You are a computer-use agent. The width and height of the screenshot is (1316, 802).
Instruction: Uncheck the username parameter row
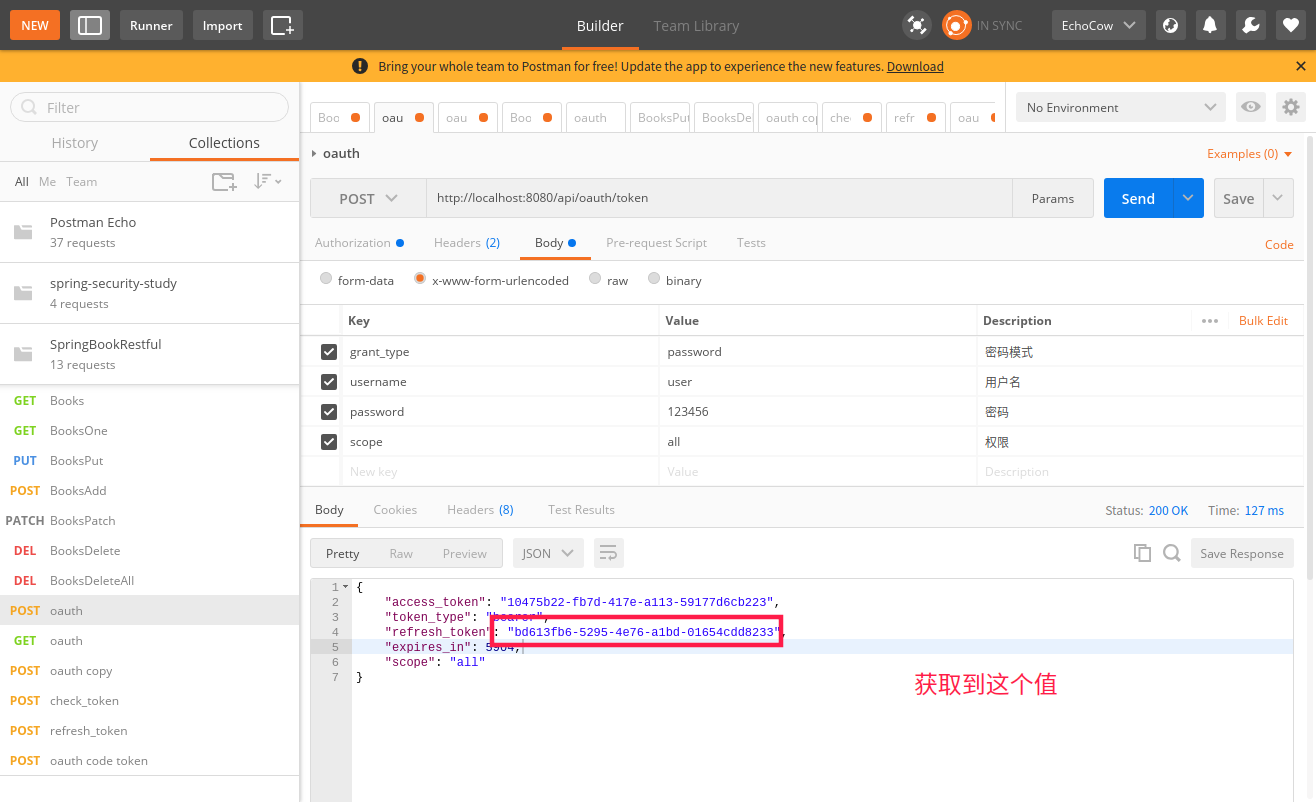(328, 382)
